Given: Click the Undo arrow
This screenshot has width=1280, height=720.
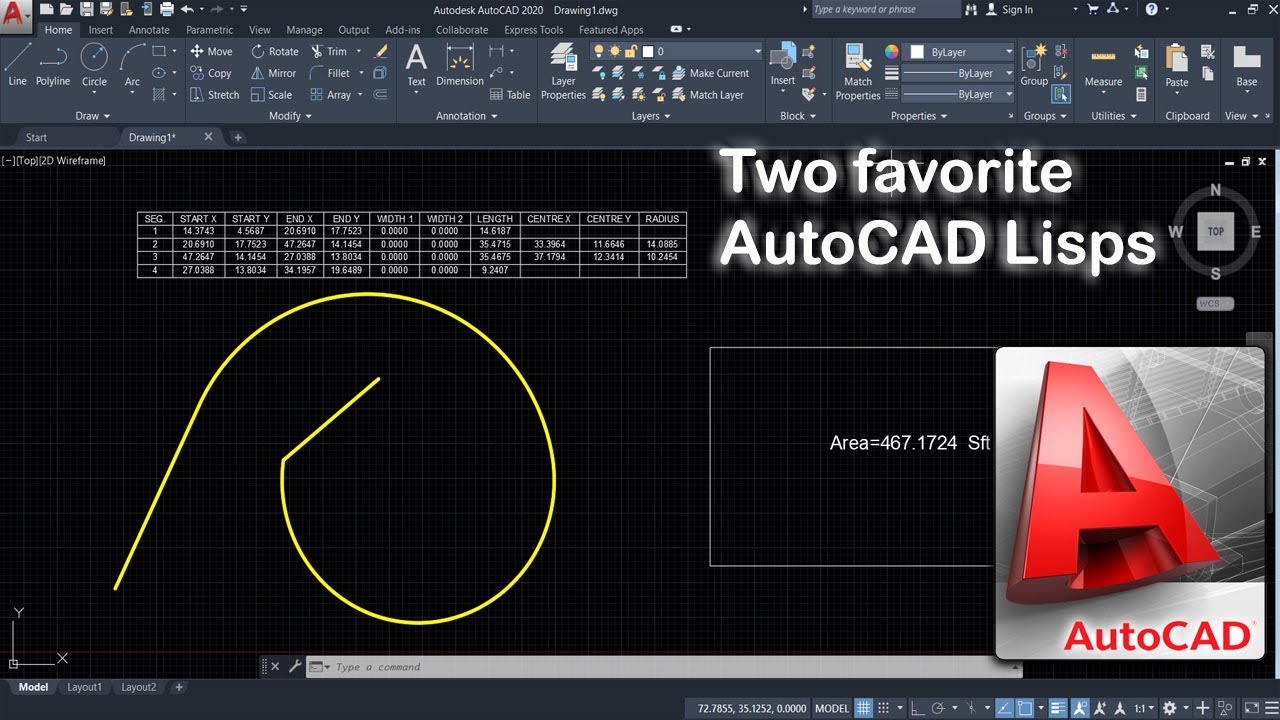Looking at the screenshot, I should click(187, 9).
